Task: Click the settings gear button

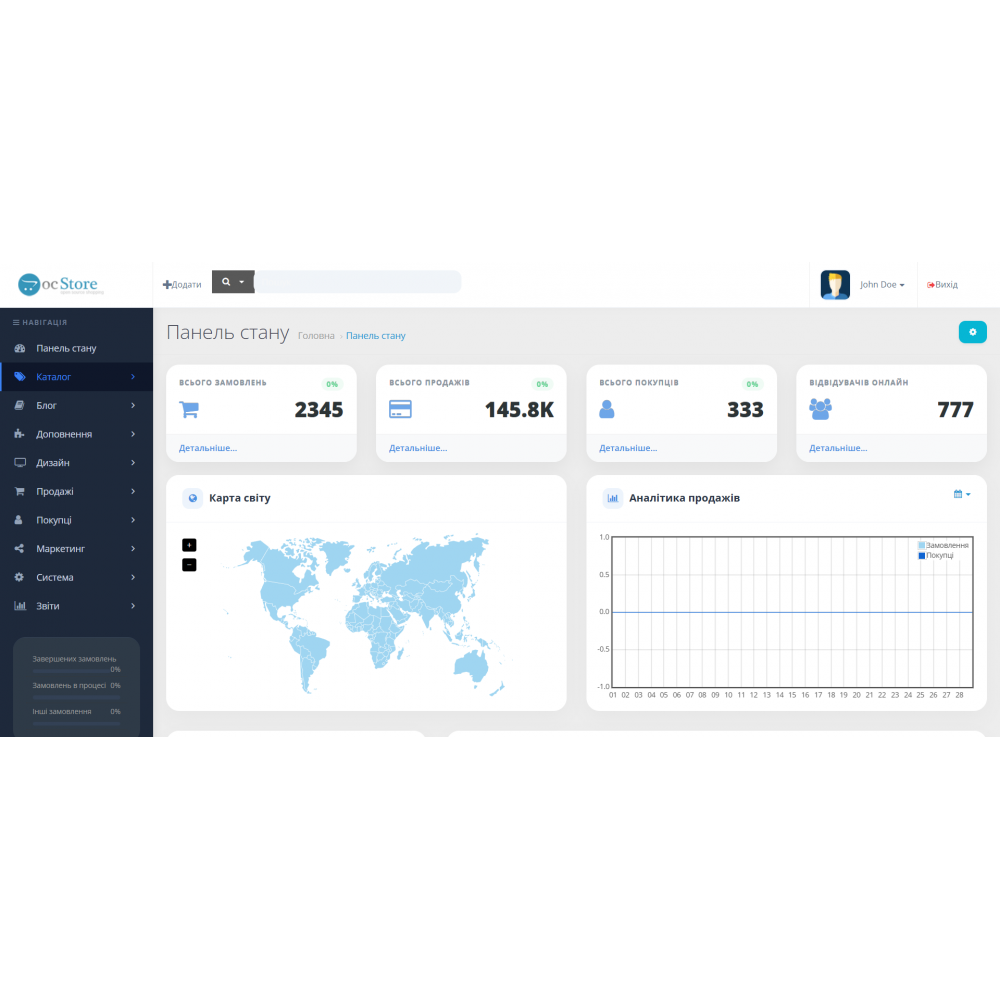Action: [x=972, y=332]
